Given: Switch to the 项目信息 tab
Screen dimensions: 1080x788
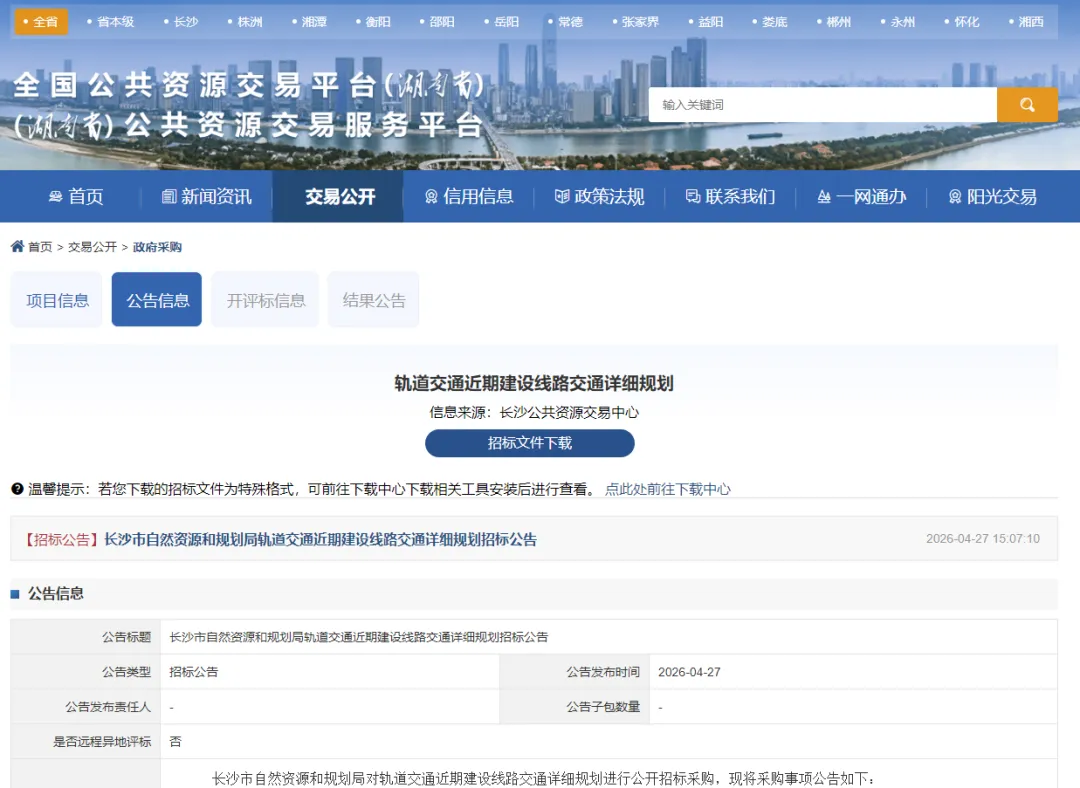Looking at the screenshot, I should coord(56,300).
